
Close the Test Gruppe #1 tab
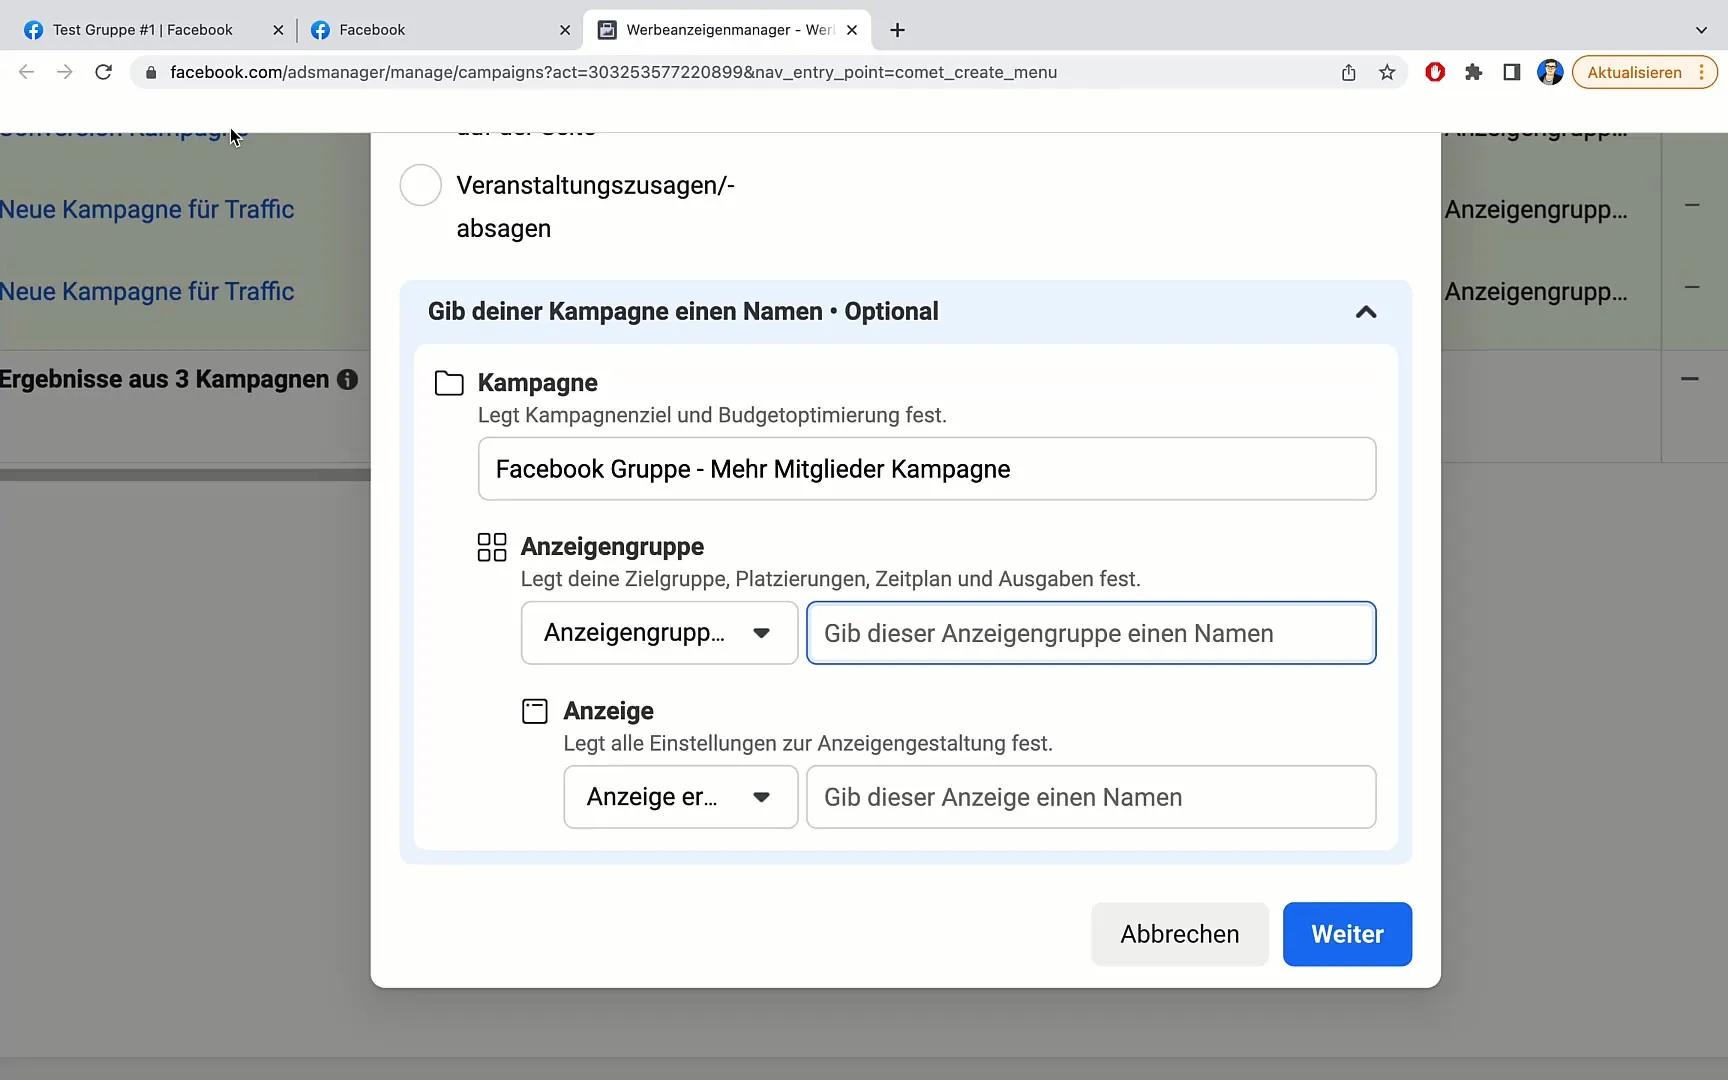(x=278, y=30)
